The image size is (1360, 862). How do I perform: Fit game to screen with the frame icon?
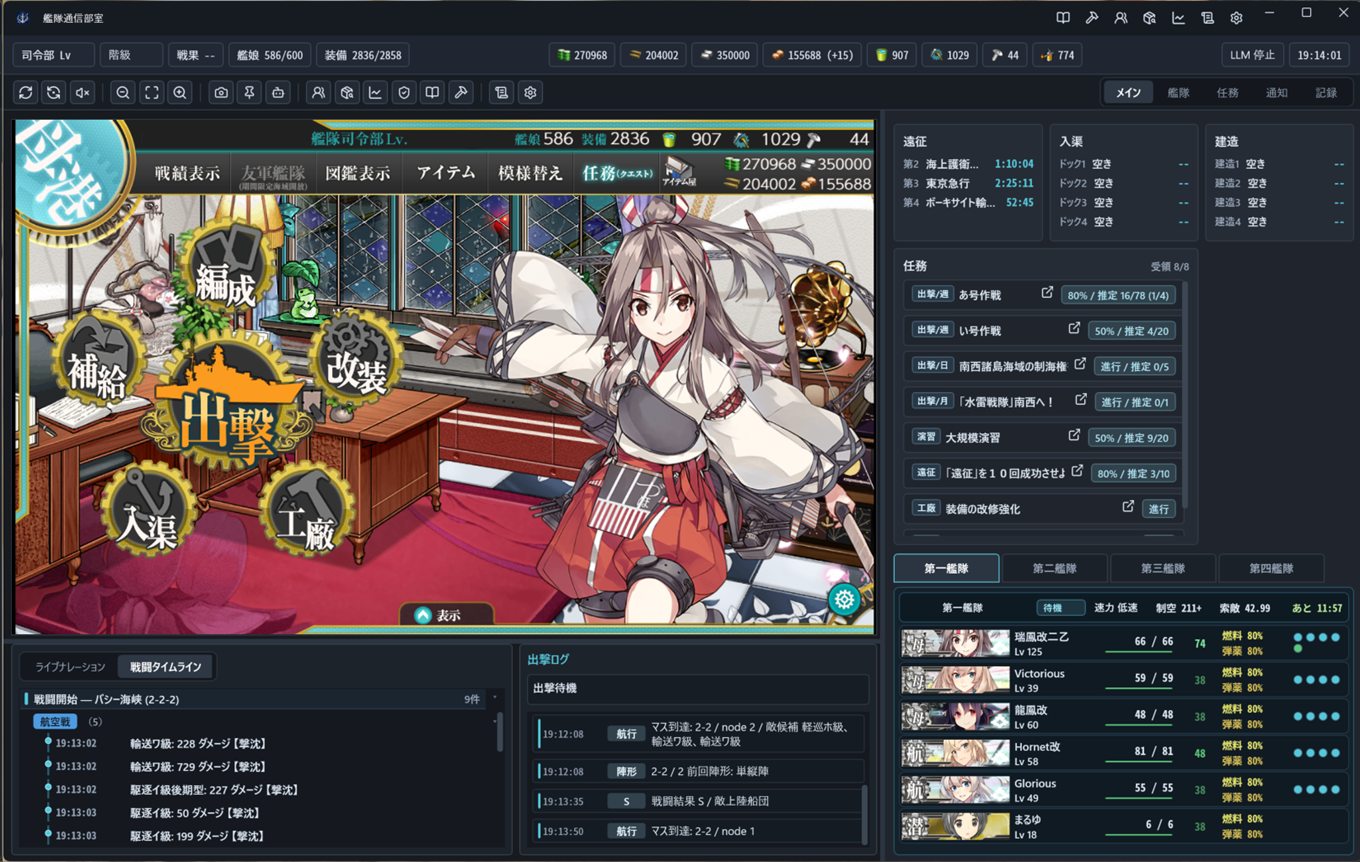pyautogui.click(x=152, y=92)
